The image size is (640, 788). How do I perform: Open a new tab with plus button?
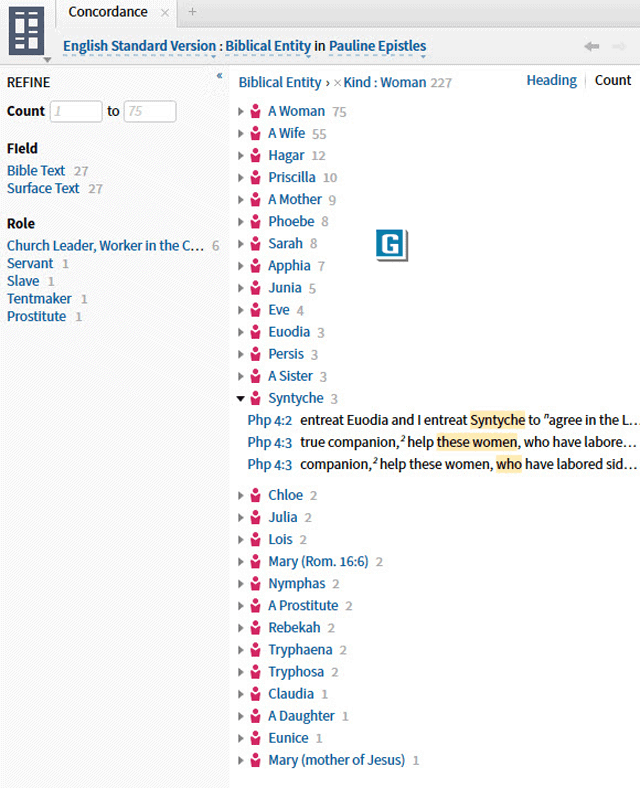(x=192, y=12)
